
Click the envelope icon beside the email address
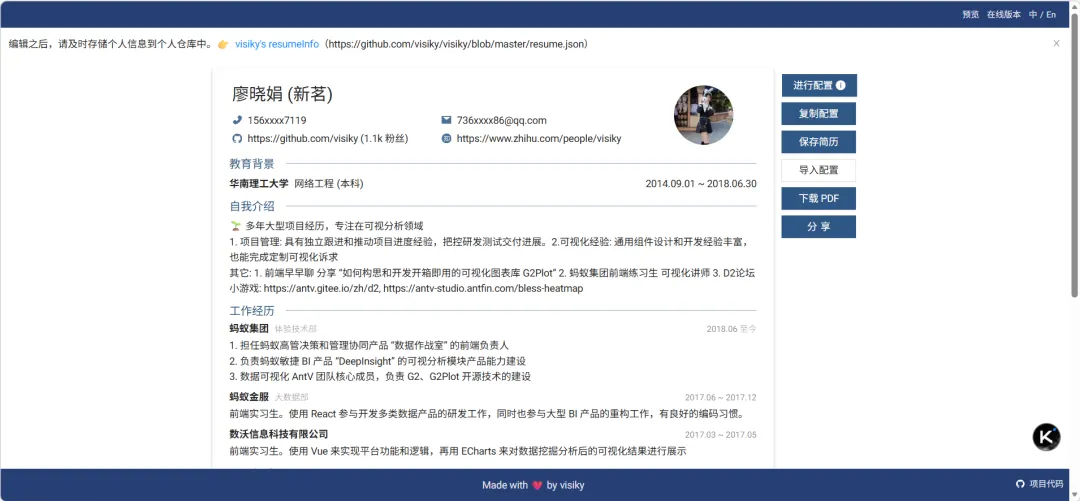coord(446,120)
